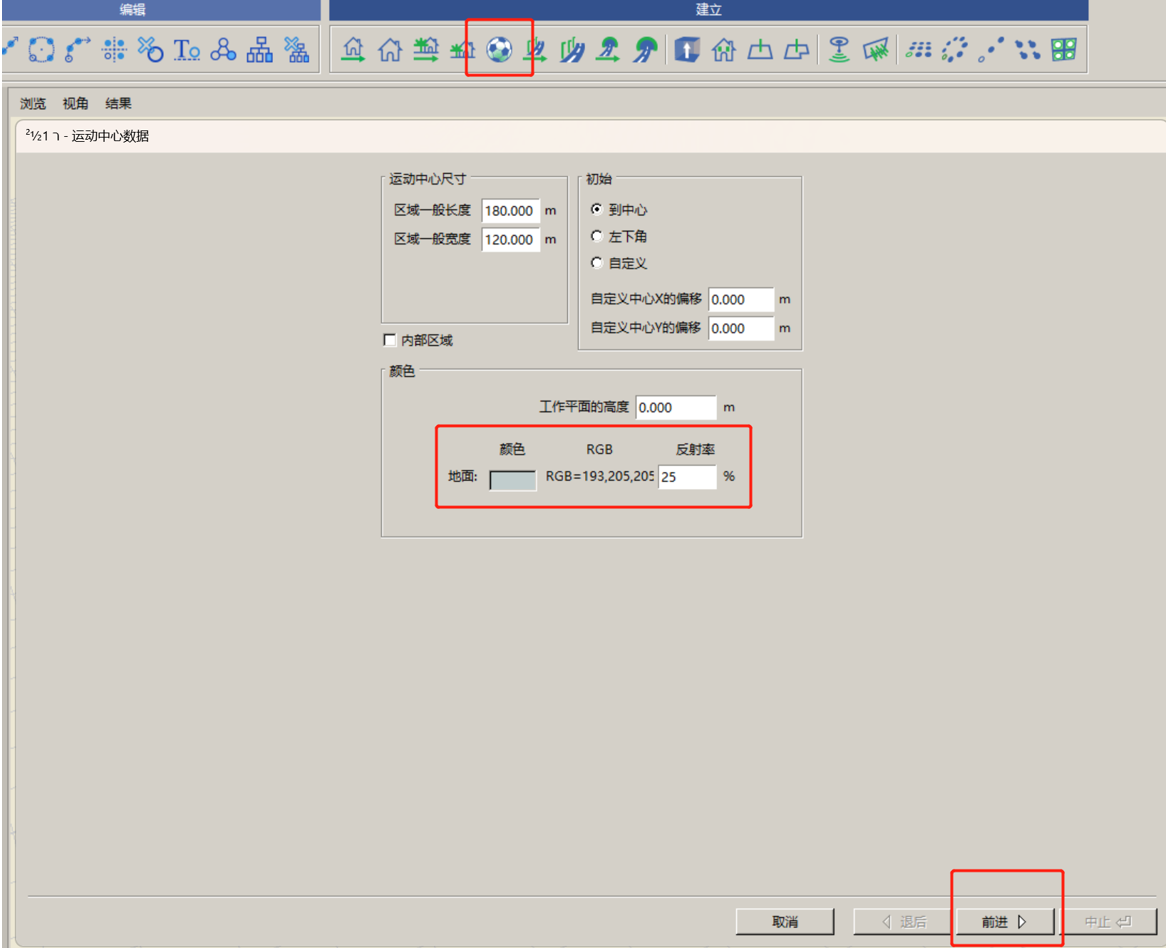Click the 区域一般长度 input field

(511, 211)
